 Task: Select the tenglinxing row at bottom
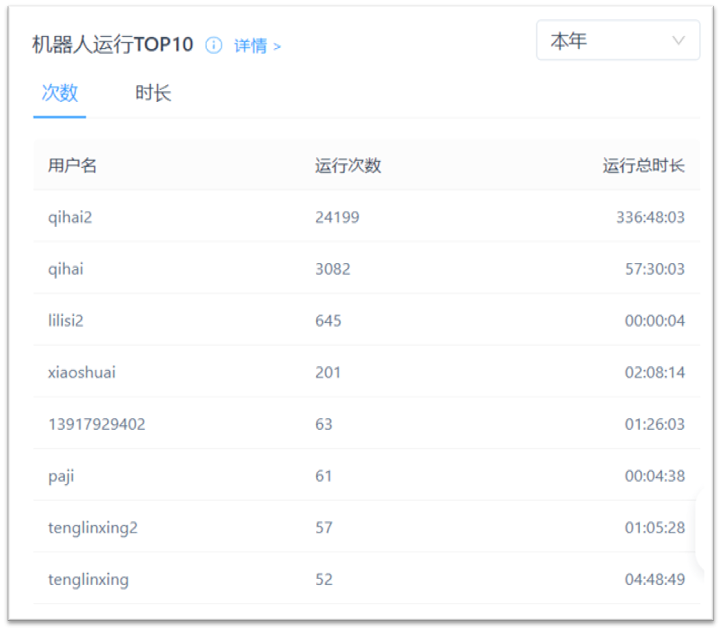coord(88,580)
